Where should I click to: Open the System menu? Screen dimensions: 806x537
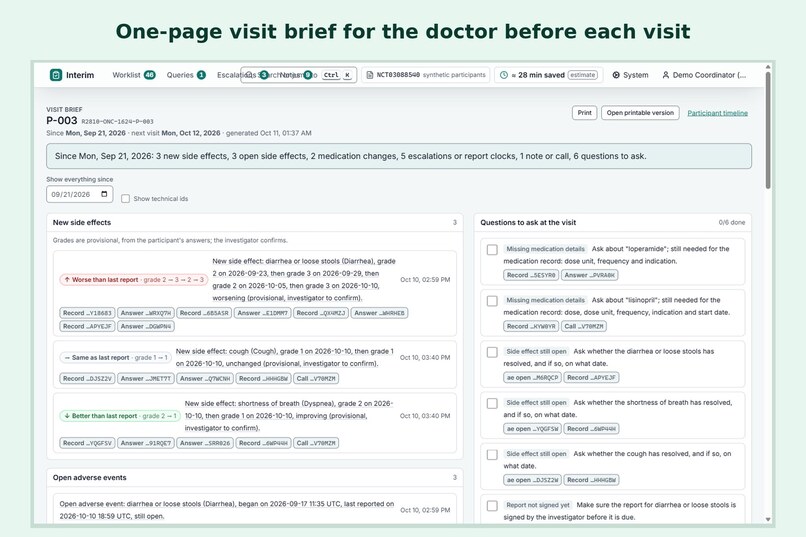click(x=630, y=75)
